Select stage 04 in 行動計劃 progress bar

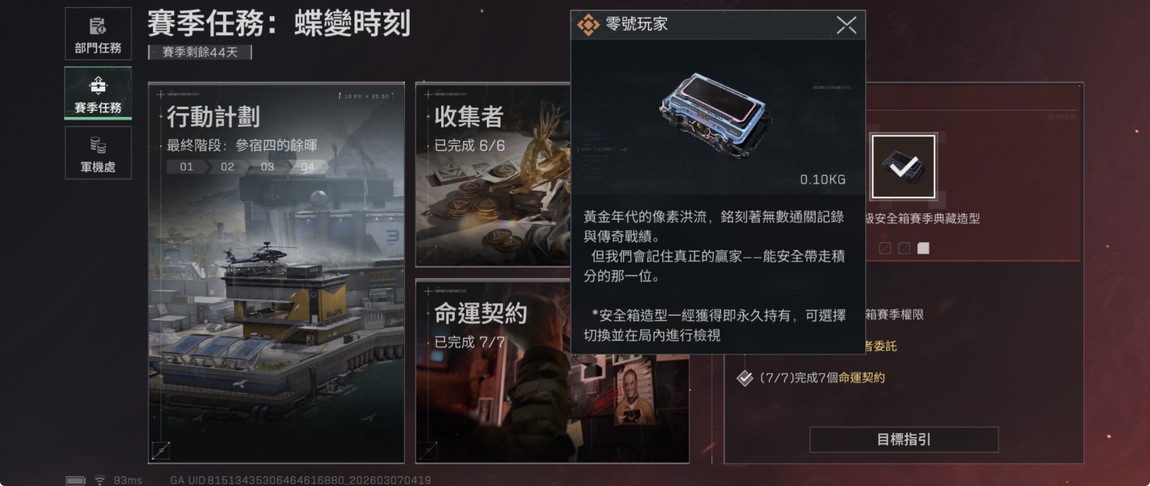(x=307, y=167)
